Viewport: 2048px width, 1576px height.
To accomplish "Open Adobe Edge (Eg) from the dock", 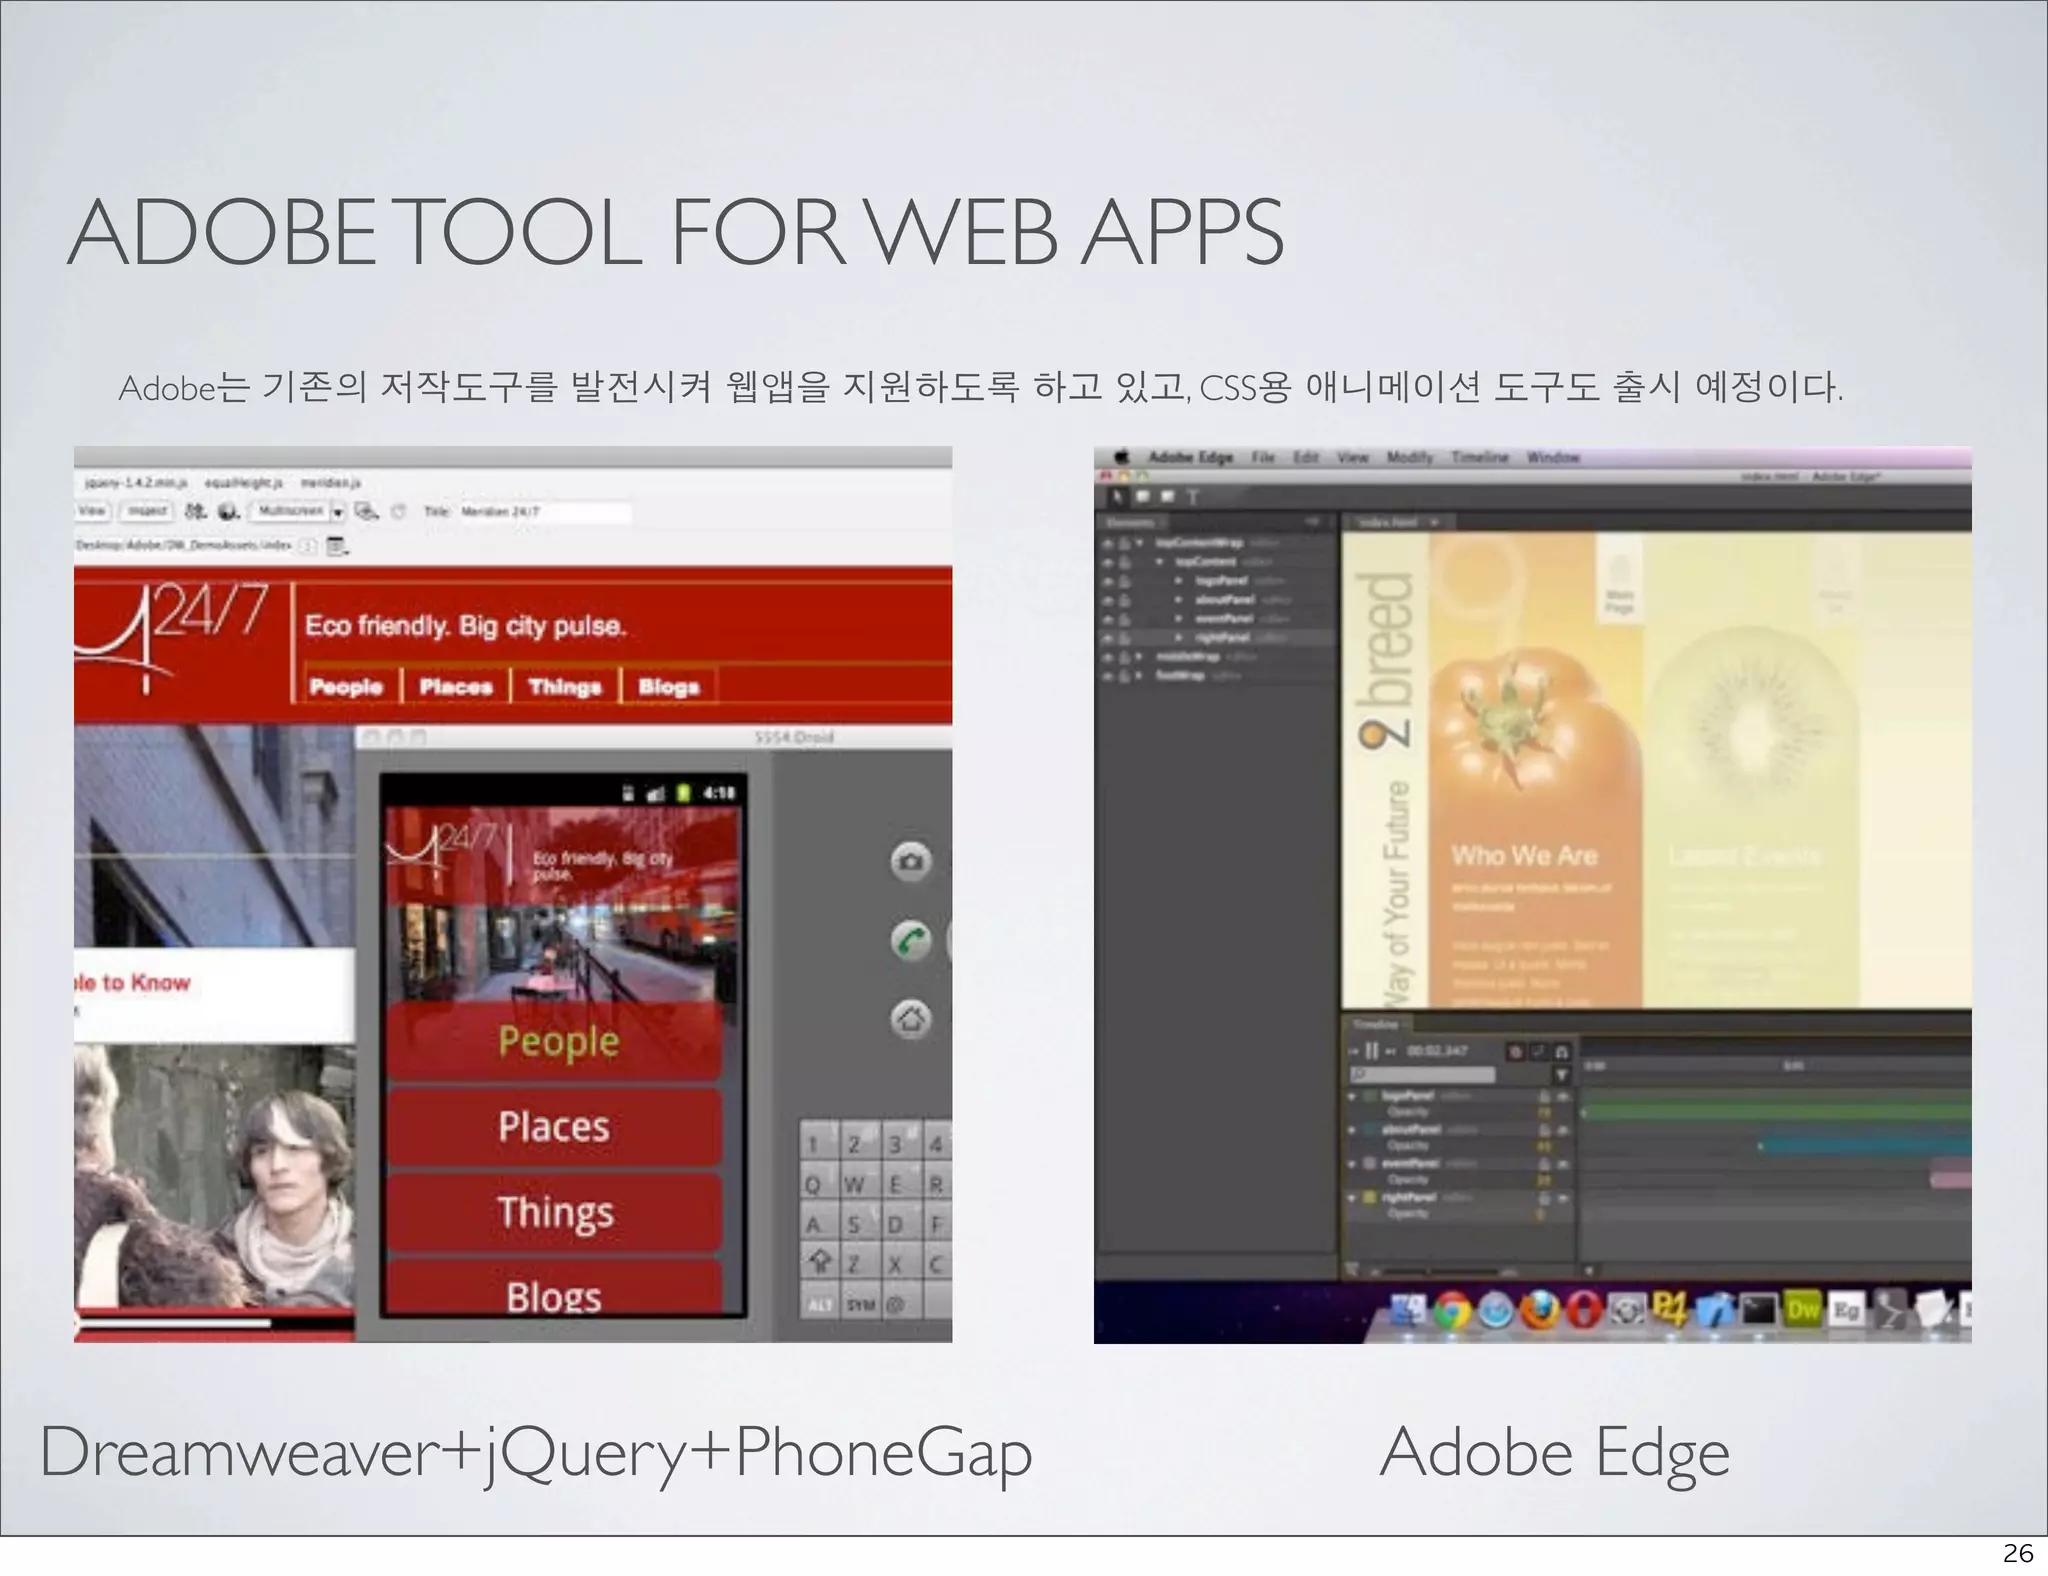I will tap(1846, 1310).
